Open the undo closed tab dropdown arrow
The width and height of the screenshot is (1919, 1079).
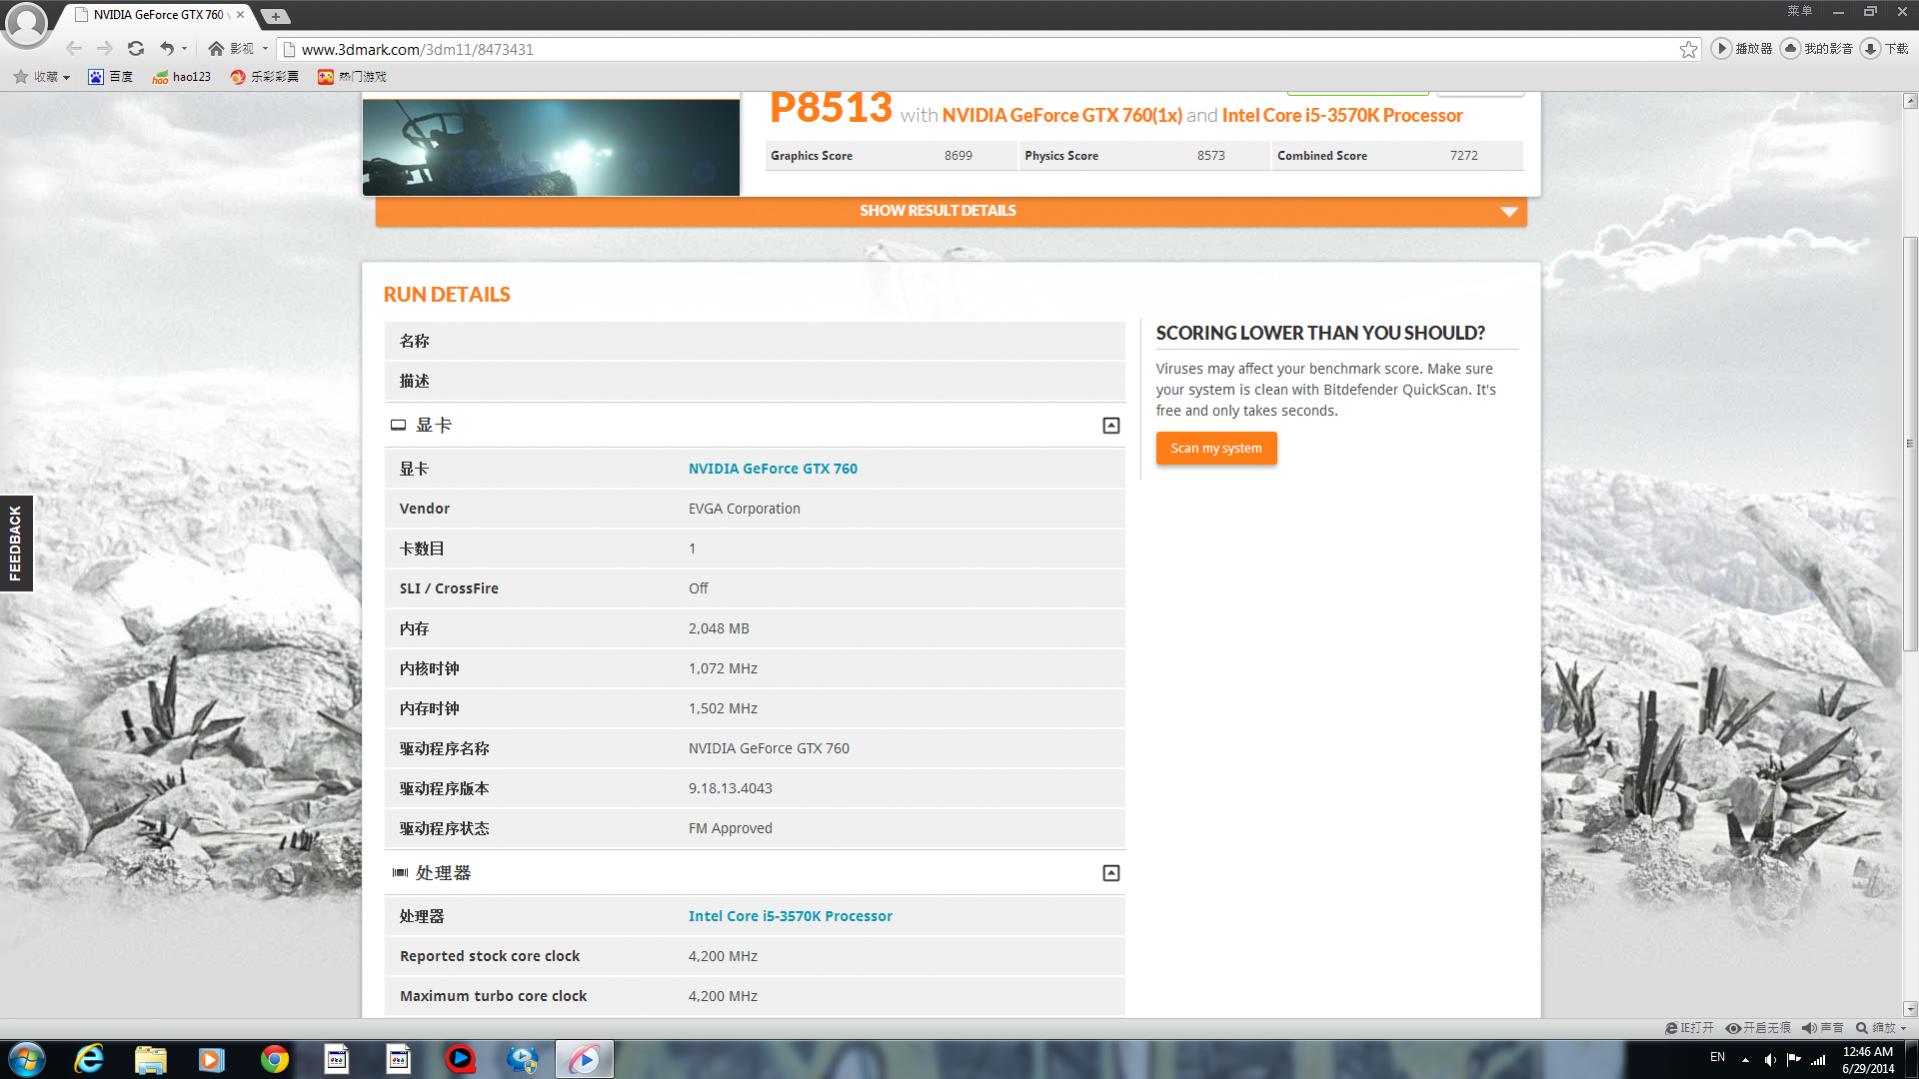[x=184, y=48]
